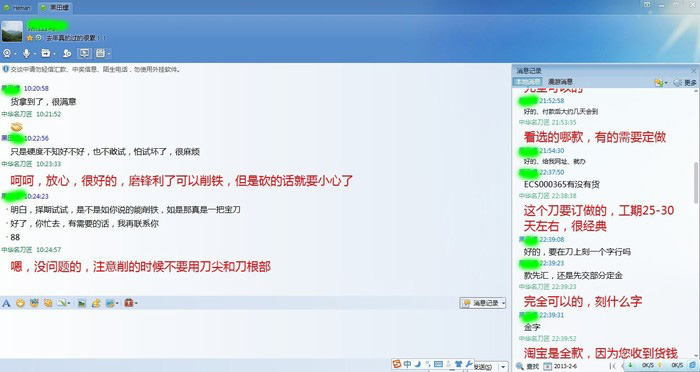Open the send file folder icon

click(x=46, y=54)
